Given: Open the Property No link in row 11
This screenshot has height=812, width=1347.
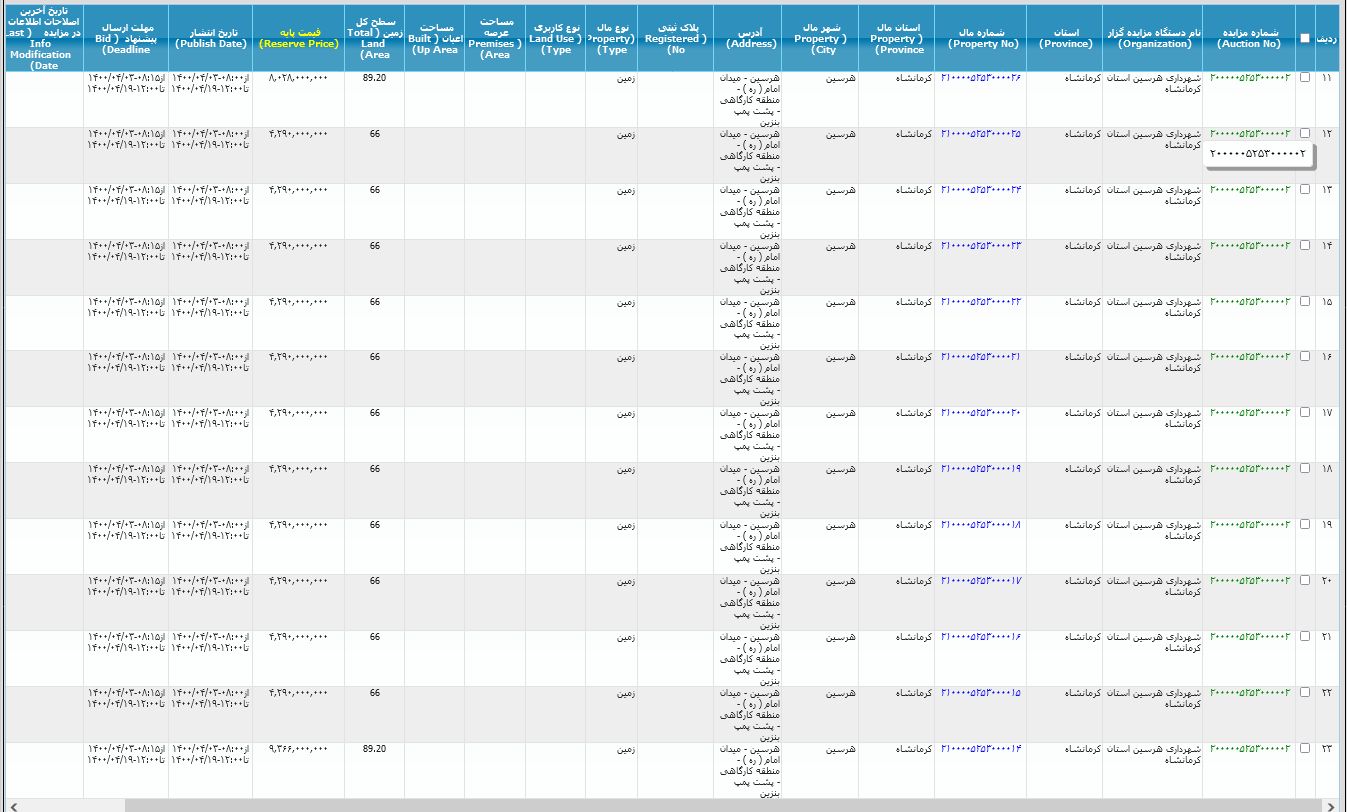Looking at the screenshot, I should pyautogui.click(x=980, y=77).
